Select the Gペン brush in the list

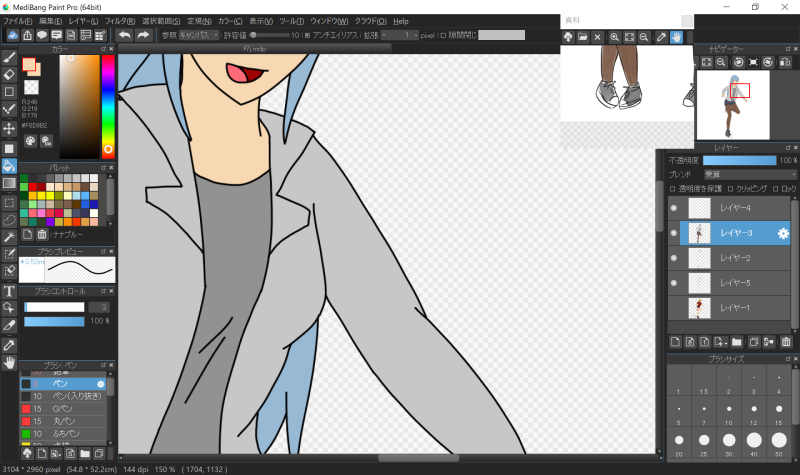pyautogui.click(x=60, y=408)
